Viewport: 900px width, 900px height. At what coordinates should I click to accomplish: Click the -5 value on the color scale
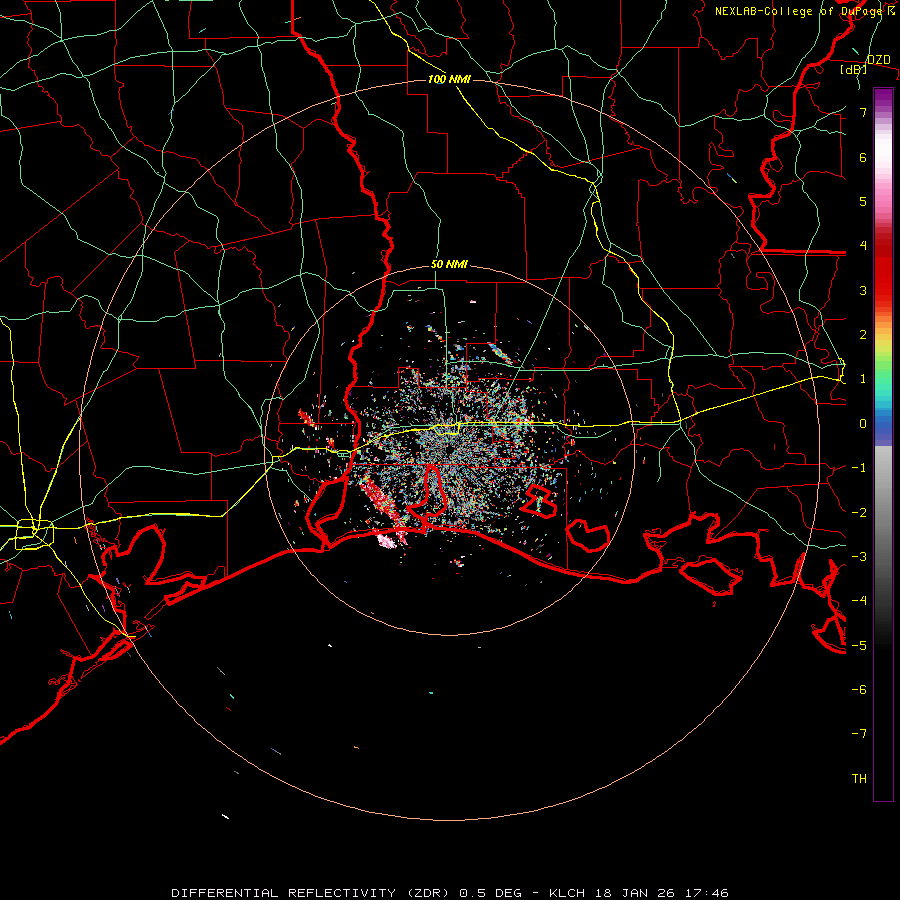pyautogui.click(x=859, y=646)
